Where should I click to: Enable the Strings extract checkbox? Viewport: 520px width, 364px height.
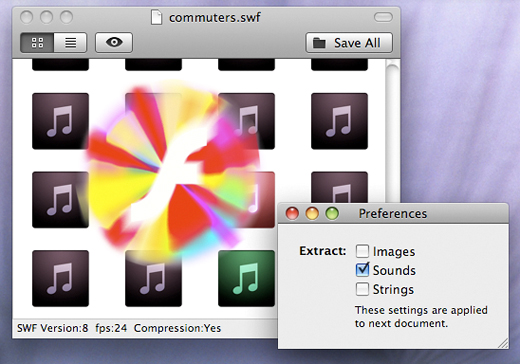tap(362, 289)
